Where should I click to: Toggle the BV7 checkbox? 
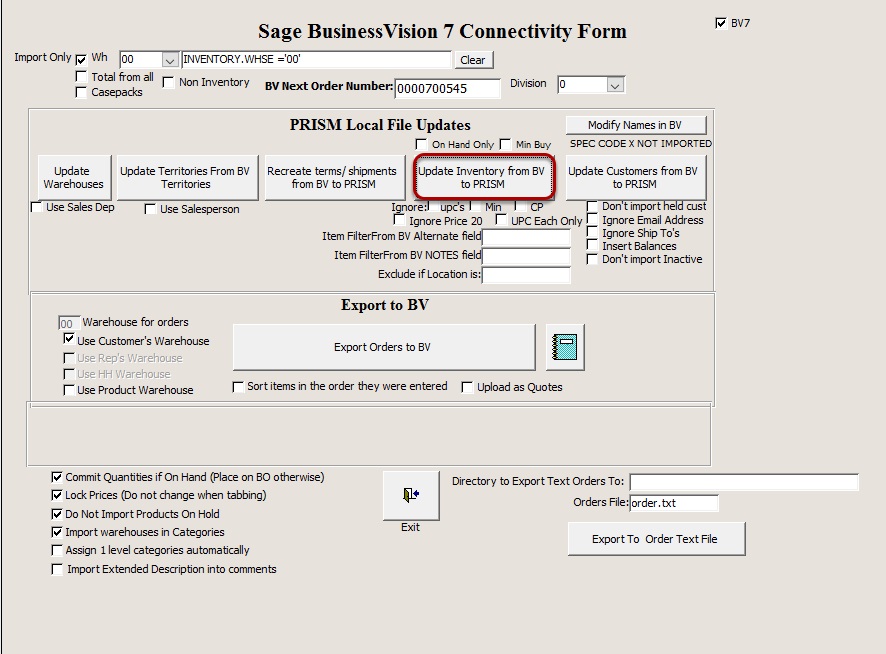pyautogui.click(x=720, y=23)
